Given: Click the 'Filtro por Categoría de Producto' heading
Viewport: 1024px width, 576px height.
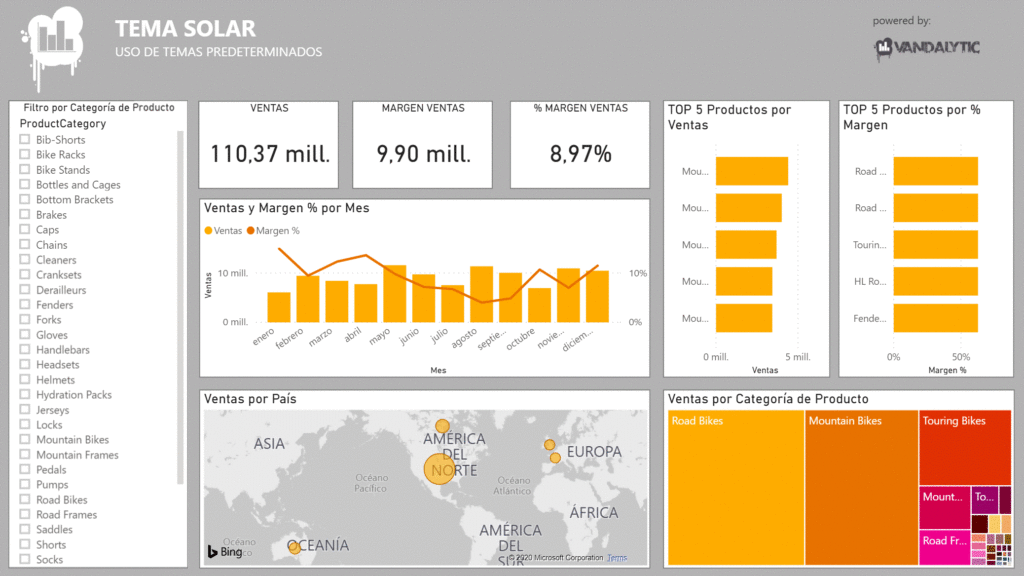Looking at the screenshot, I should click(99, 108).
